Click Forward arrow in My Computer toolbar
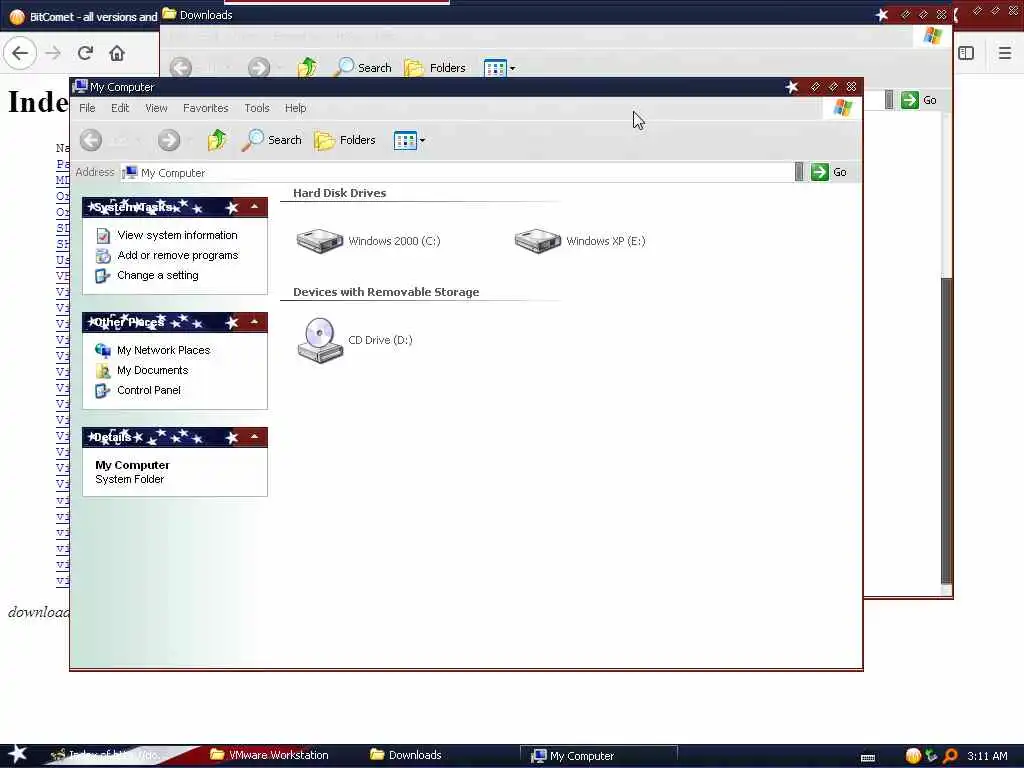 pyautogui.click(x=168, y=140)
